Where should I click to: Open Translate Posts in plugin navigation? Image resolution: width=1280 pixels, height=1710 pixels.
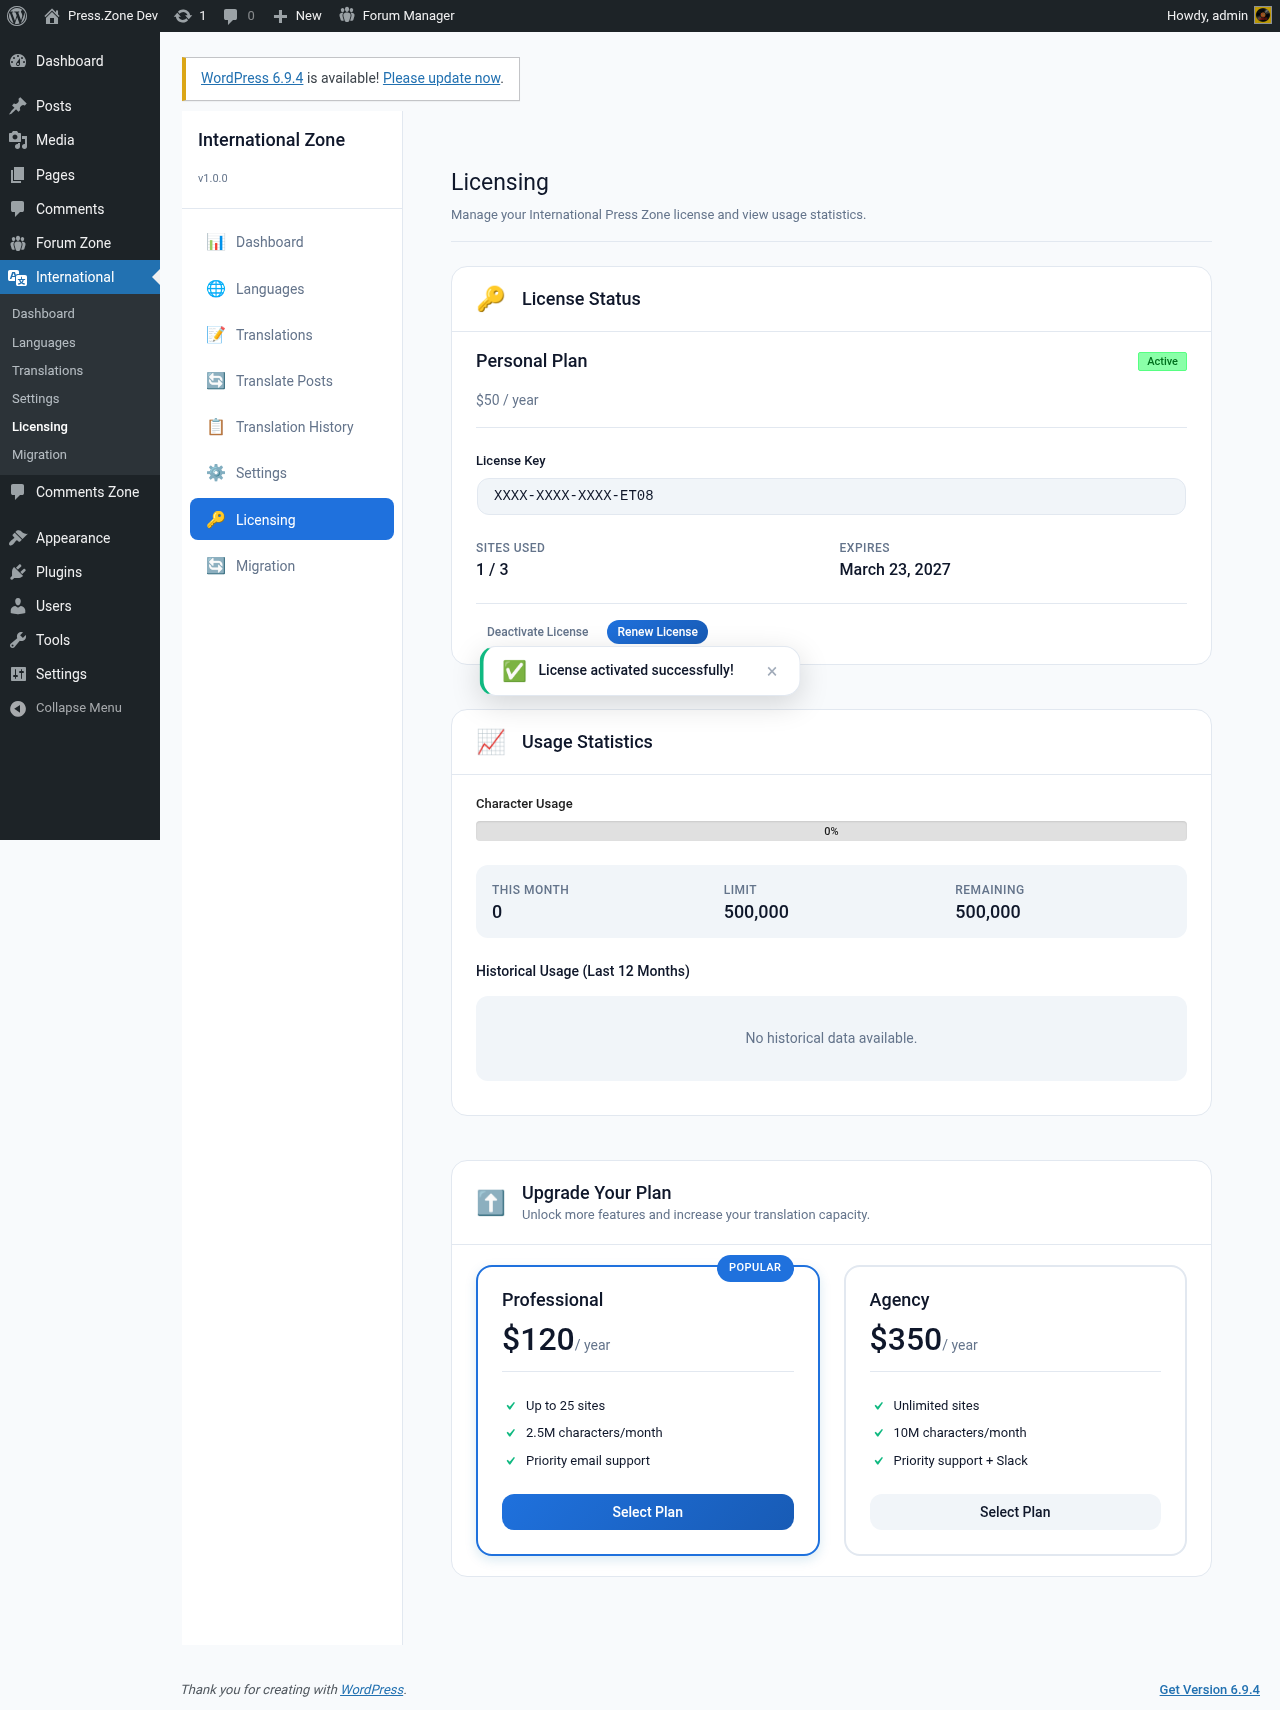point(292,381)
